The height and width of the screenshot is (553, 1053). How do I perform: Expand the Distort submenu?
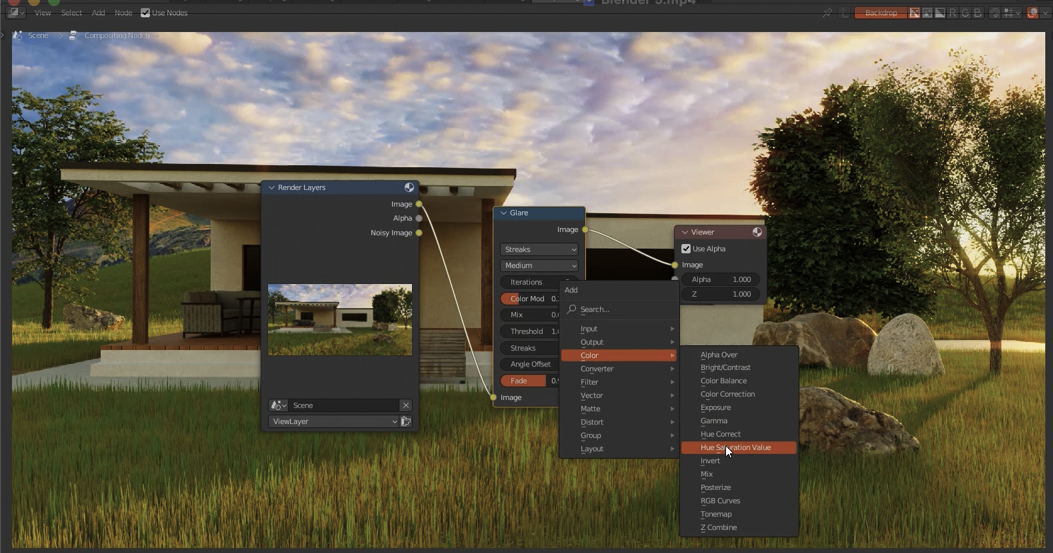(619, 422)
